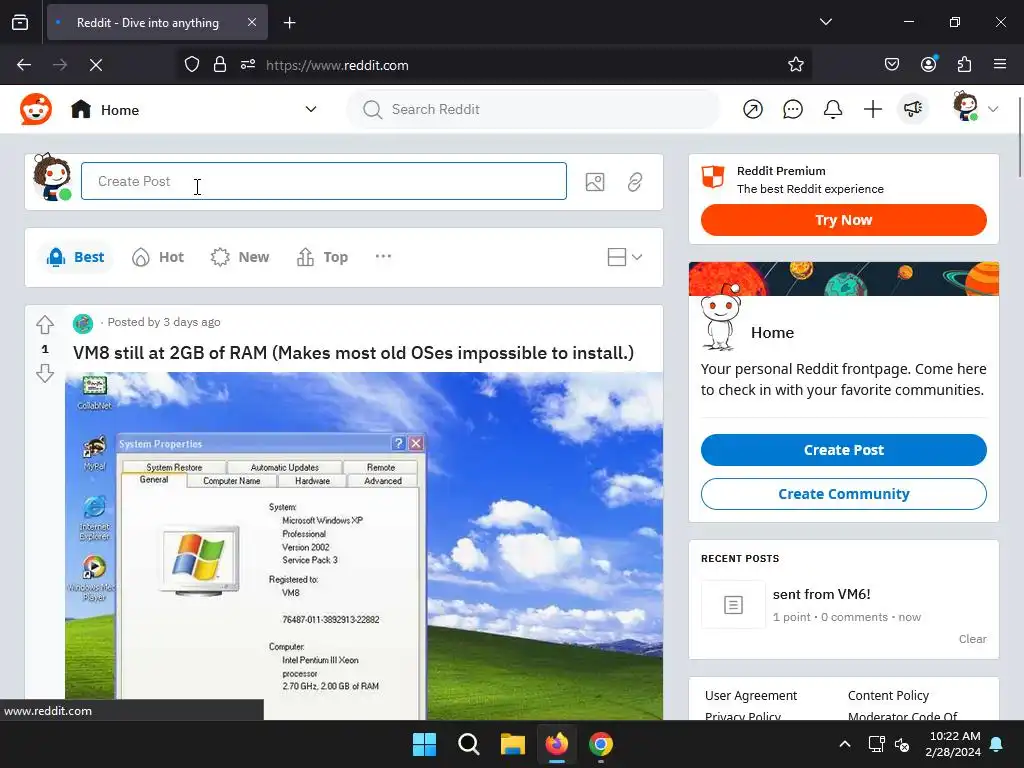The width and height of the screenshot is (1024, 768).
Task: Click the page vertical scrollbar
Action: 1019,137
